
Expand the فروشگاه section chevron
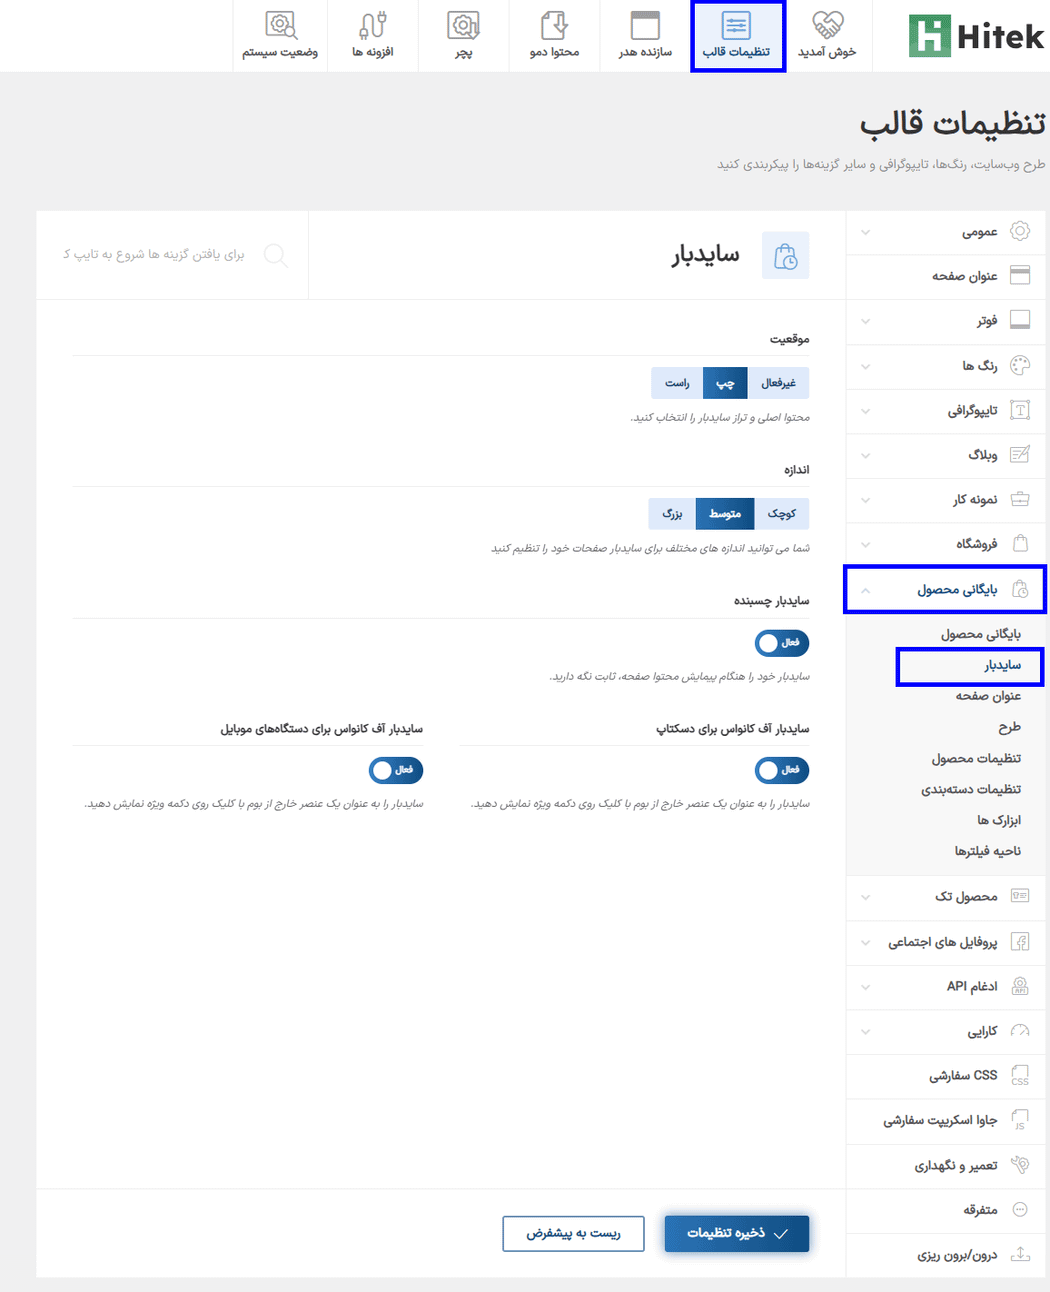coord(866,544)
